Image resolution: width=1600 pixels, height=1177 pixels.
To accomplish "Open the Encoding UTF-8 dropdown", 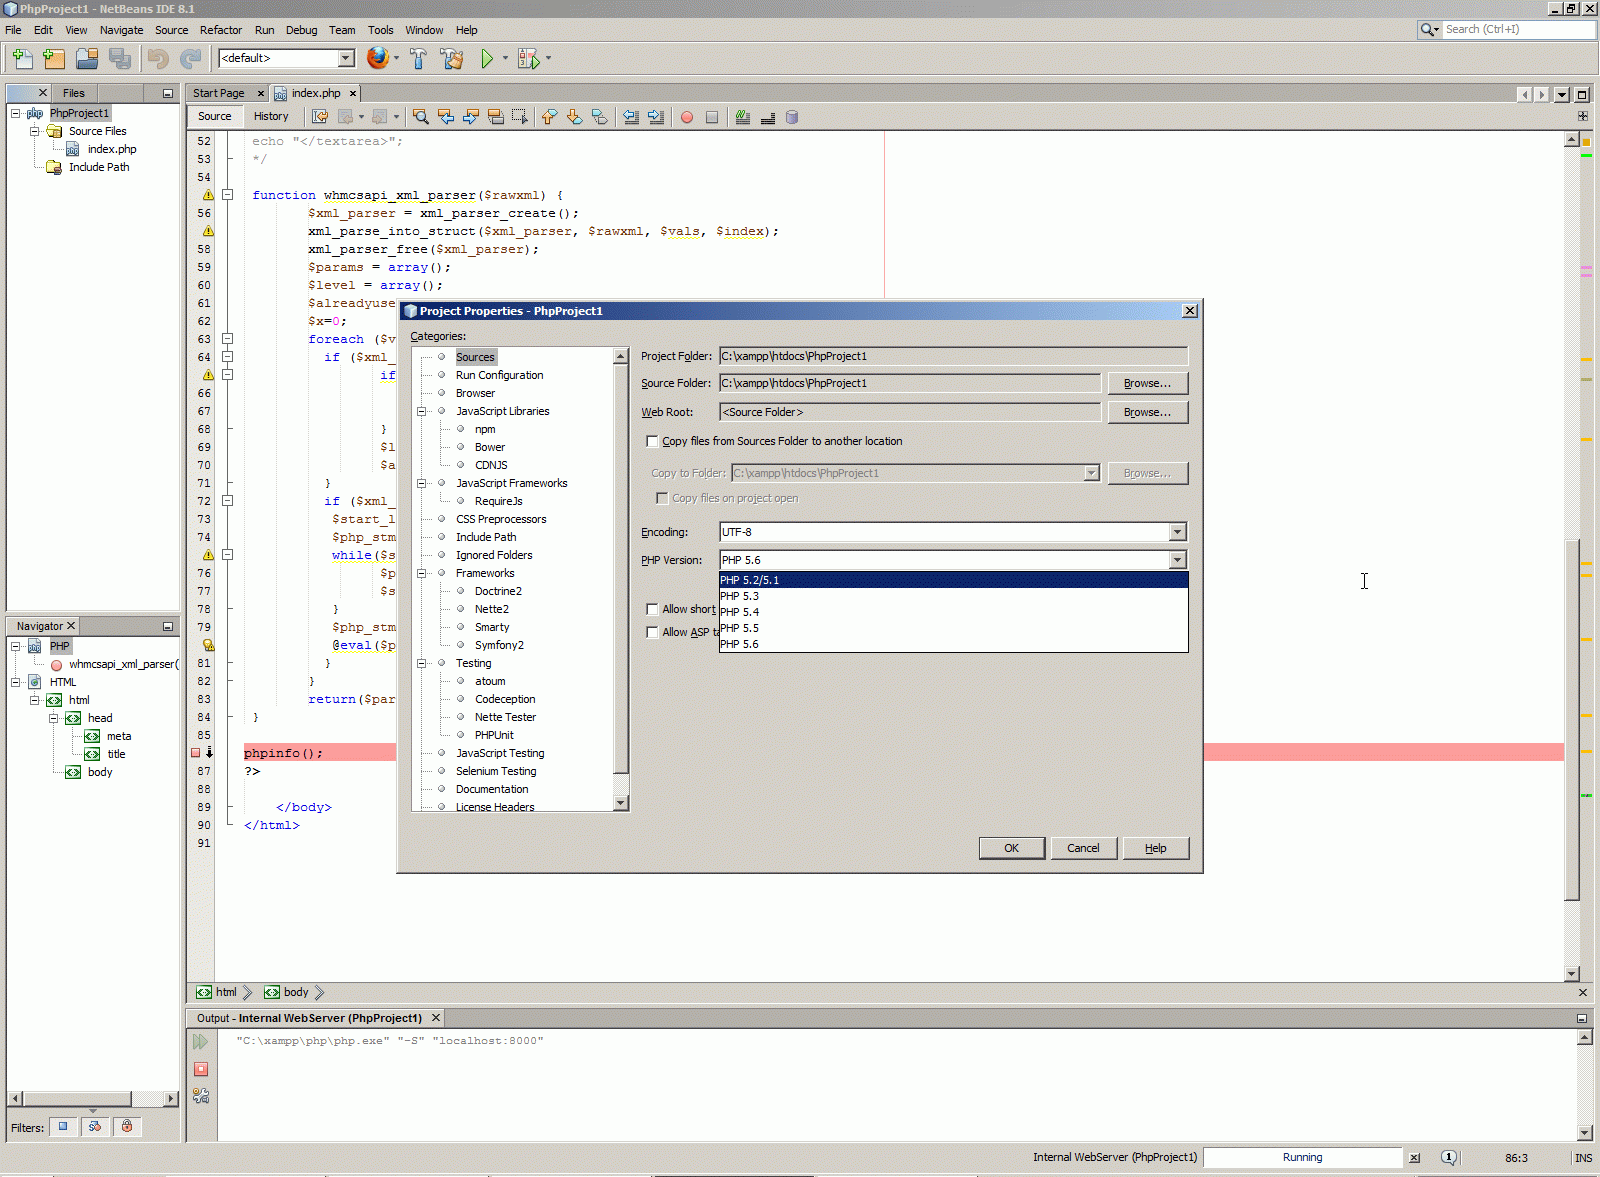I will coord(952,532).
